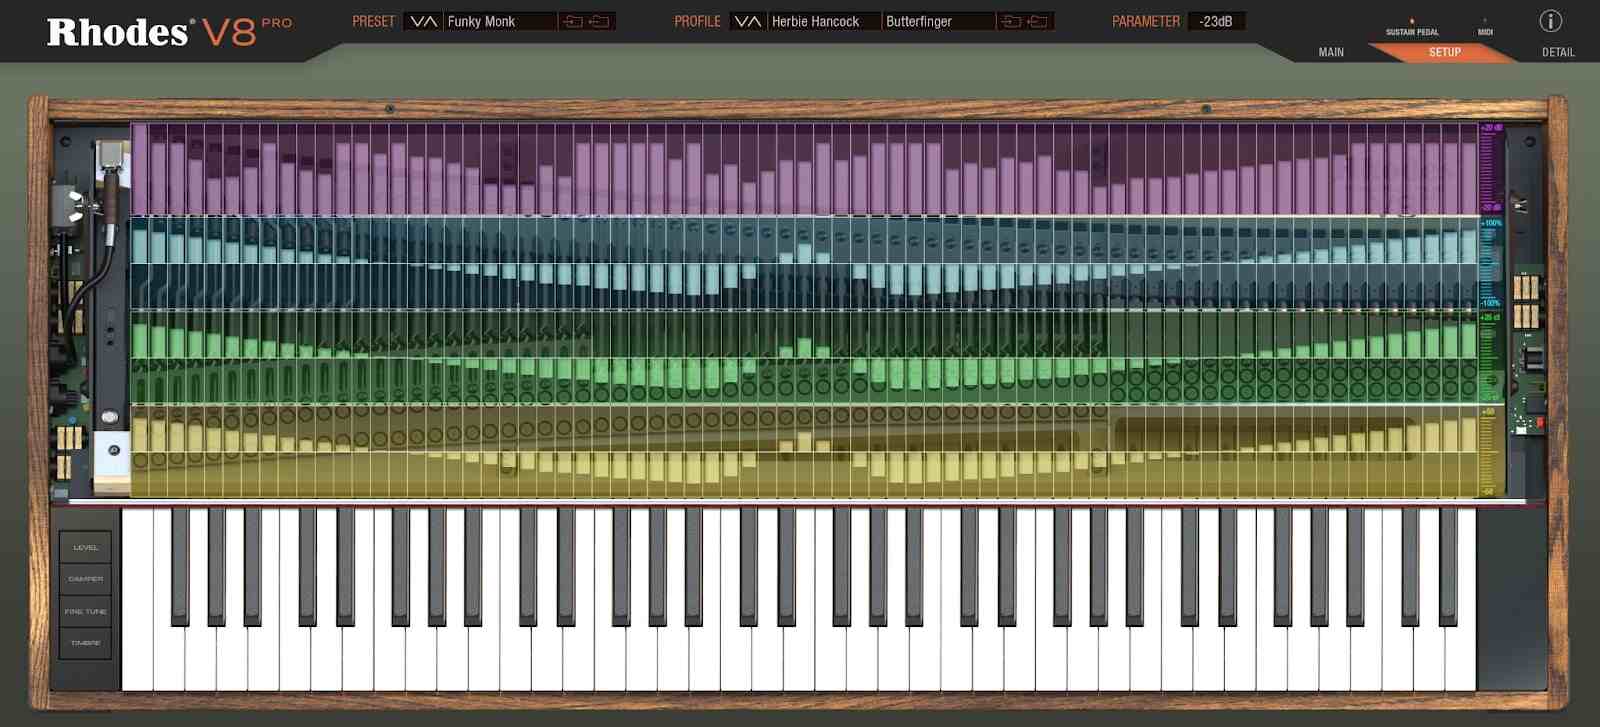Open the Butterfinger profile dropdown

pyautogui.click(x=938, y=21)
